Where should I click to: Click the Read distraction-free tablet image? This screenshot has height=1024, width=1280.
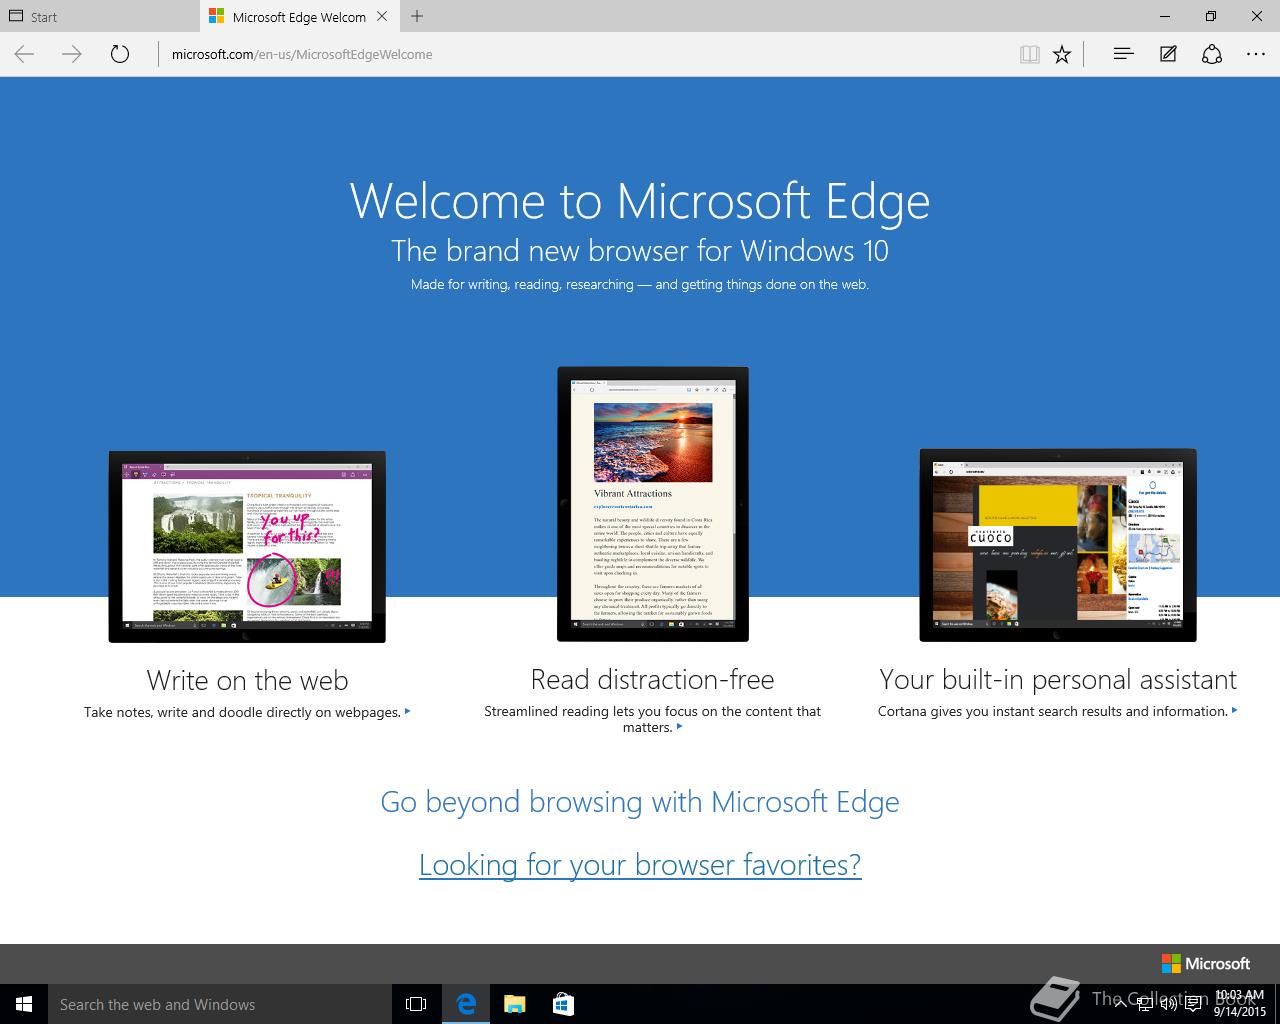click(653, 504)
